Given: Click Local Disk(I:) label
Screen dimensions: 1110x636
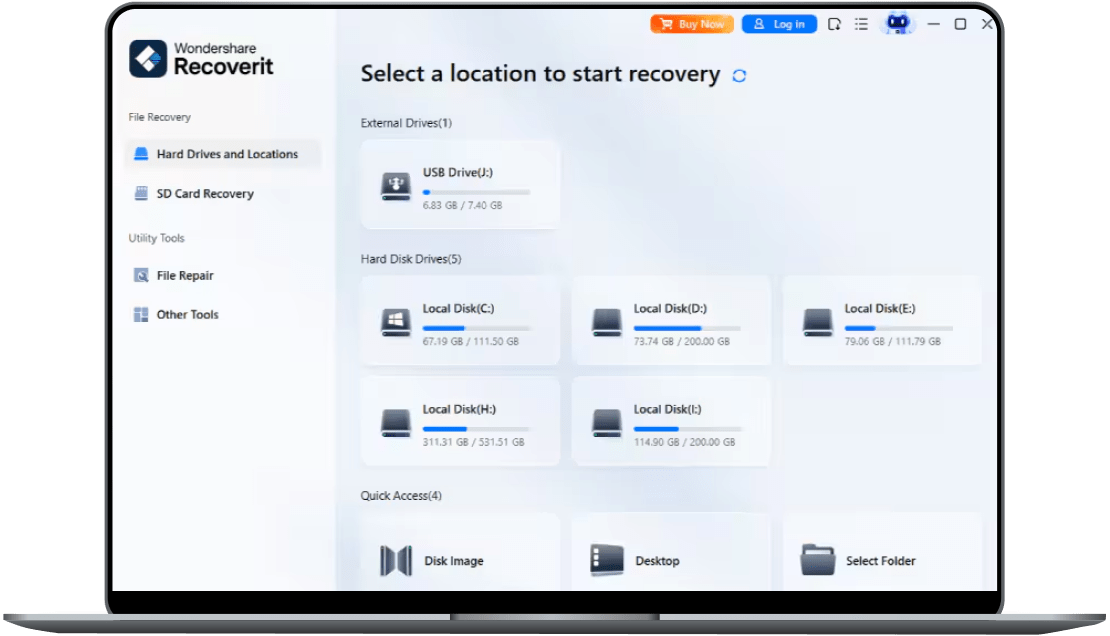Looking at the screenshot, I should point(668,409).
